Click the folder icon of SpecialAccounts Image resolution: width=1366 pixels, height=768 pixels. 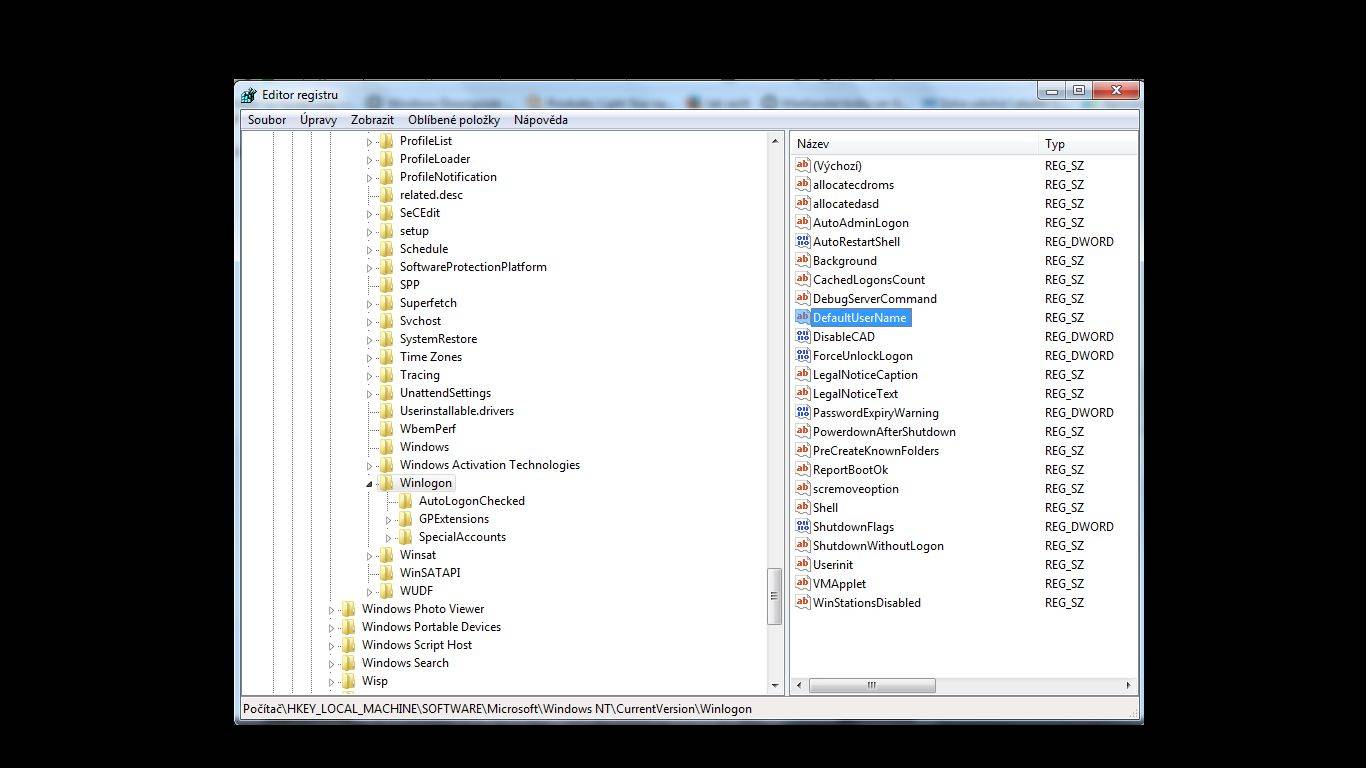[x=405, y=537]
